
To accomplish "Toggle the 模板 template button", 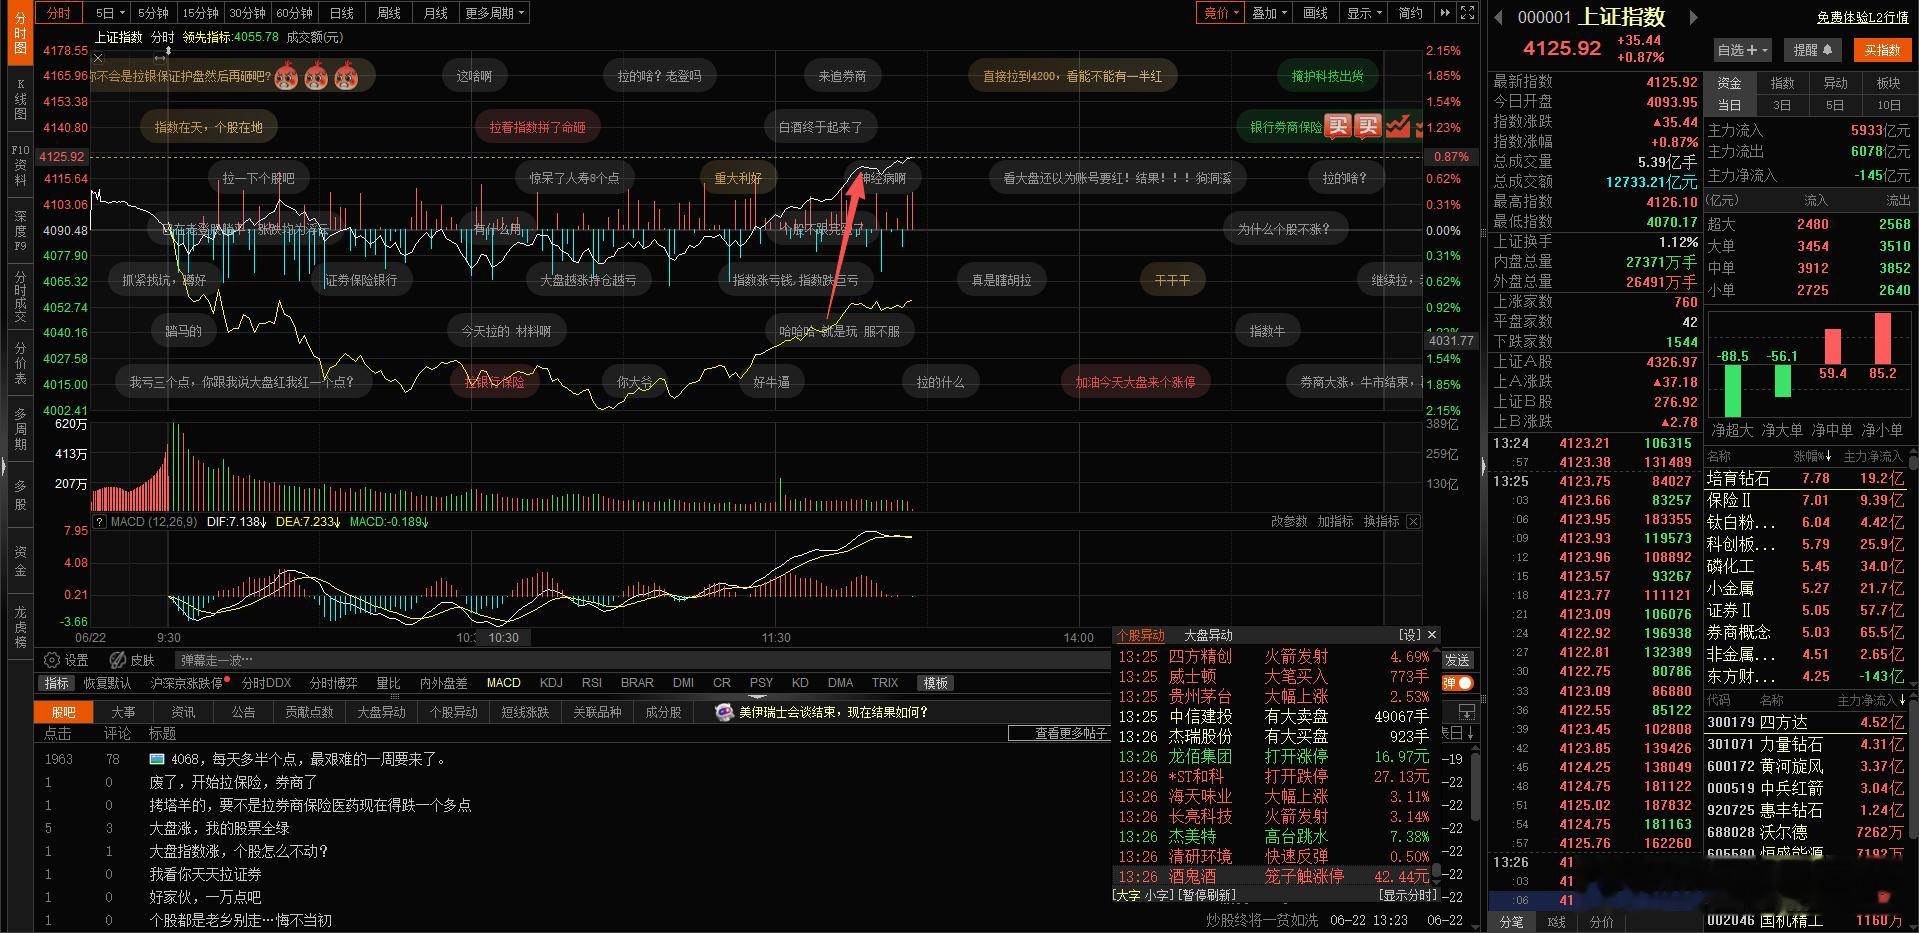I will pos(936,683).
